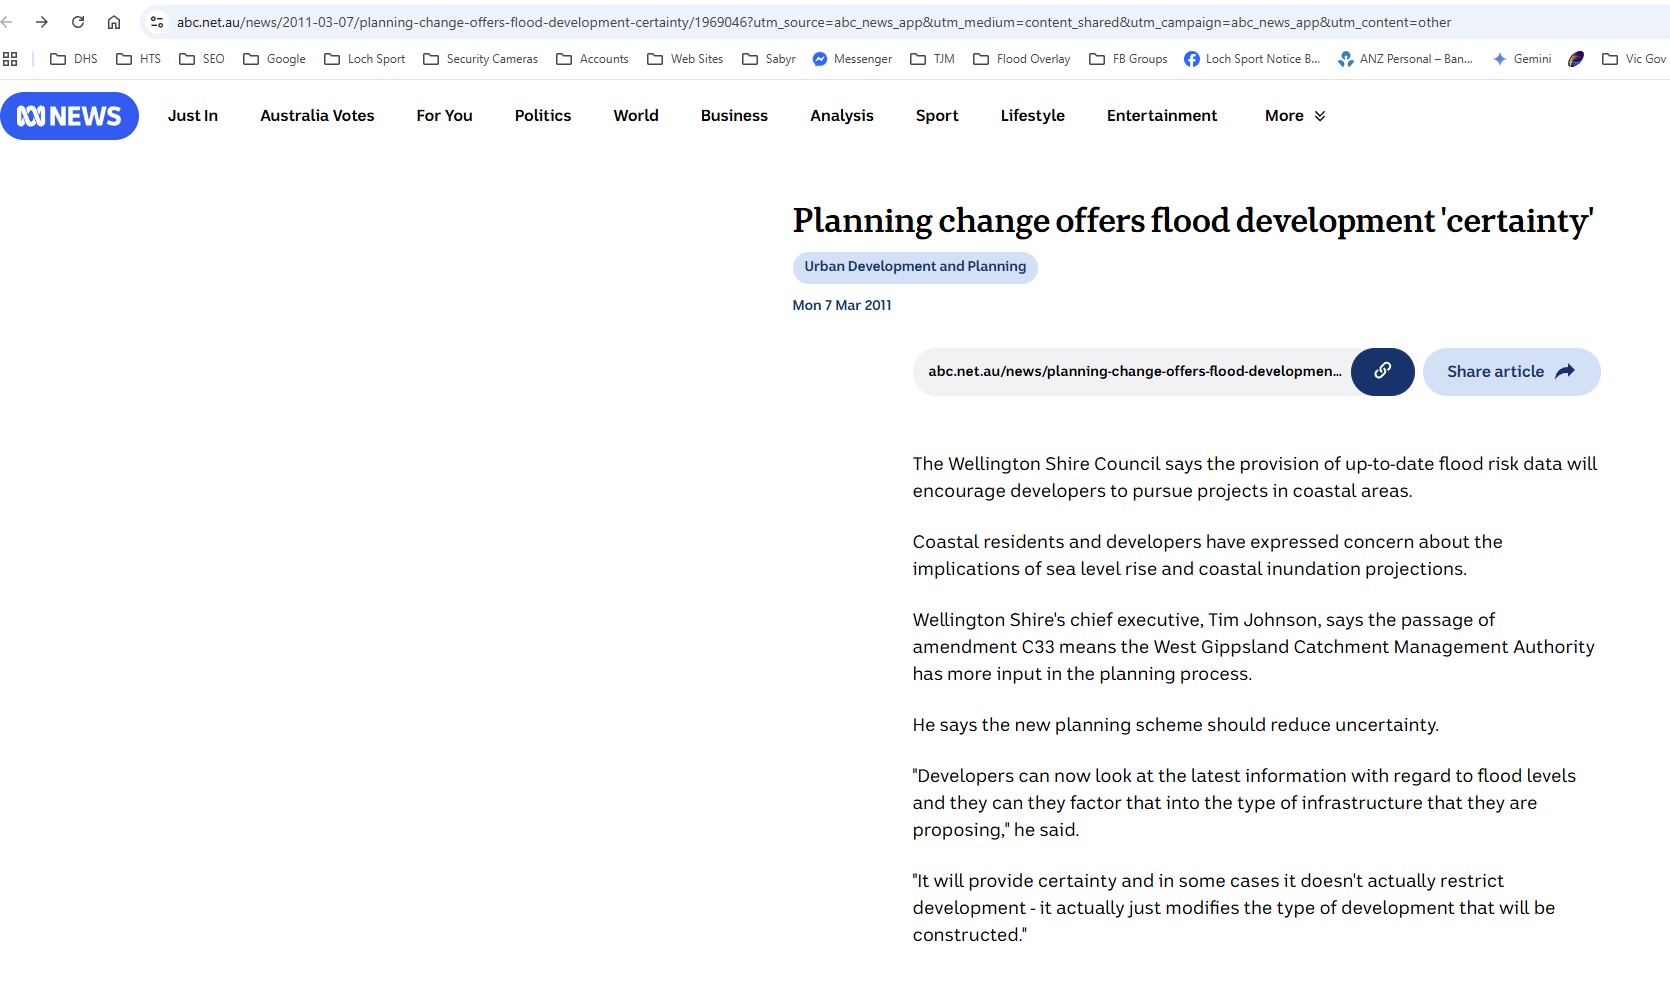Viewport: 1670px width, 986px height.
Task: Click the Share article button
Action: click(1511, 371)
